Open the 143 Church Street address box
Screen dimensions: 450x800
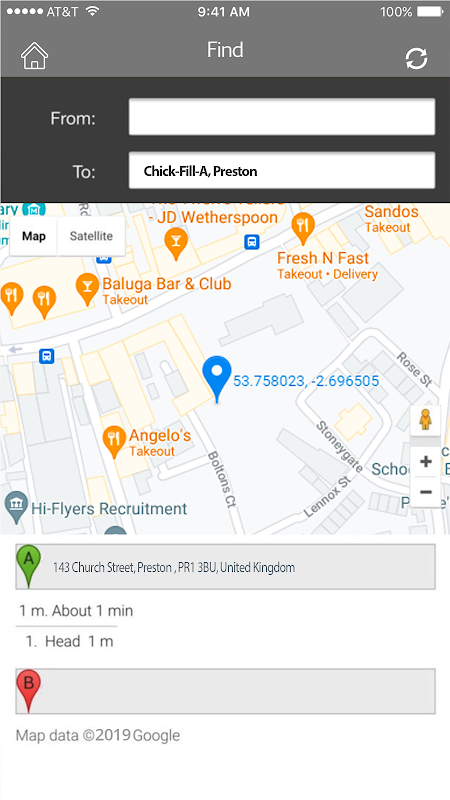226,566
